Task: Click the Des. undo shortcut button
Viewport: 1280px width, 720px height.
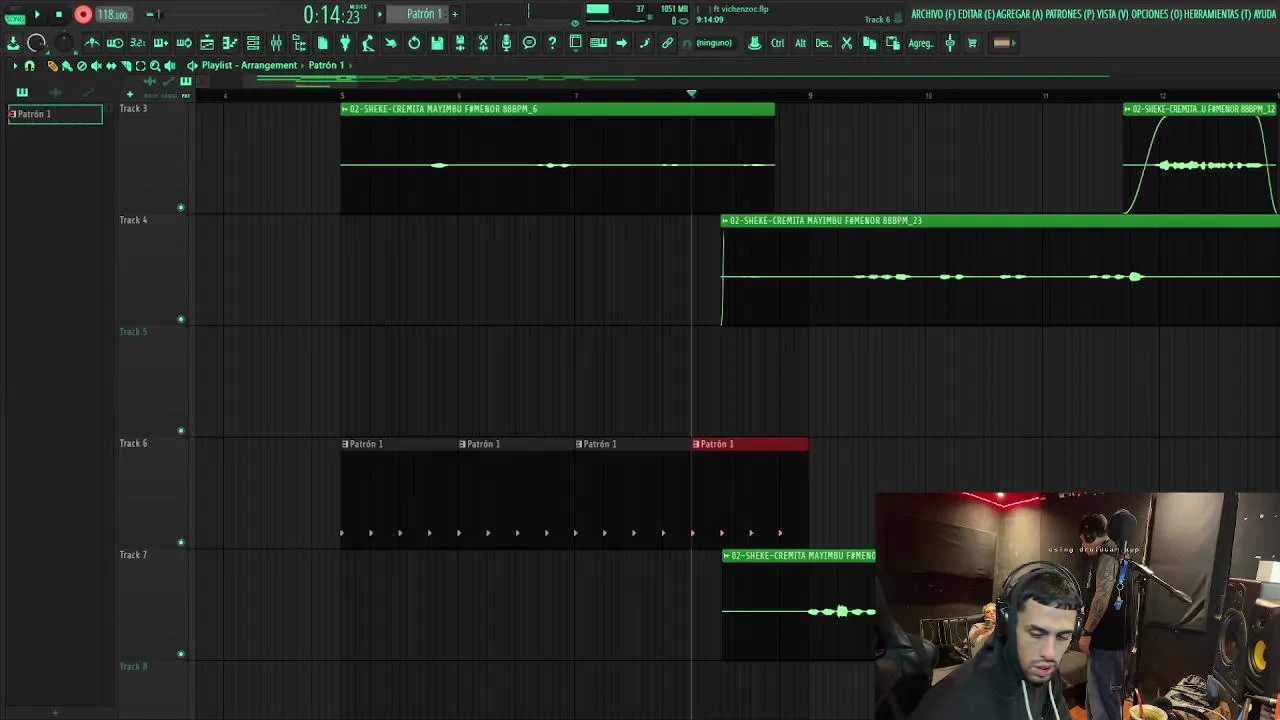Action: pos(823,43)
